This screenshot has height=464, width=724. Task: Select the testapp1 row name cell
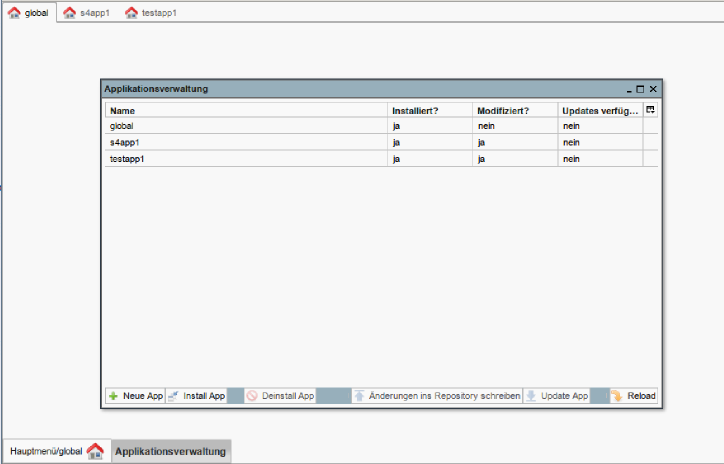click(246, 159)
